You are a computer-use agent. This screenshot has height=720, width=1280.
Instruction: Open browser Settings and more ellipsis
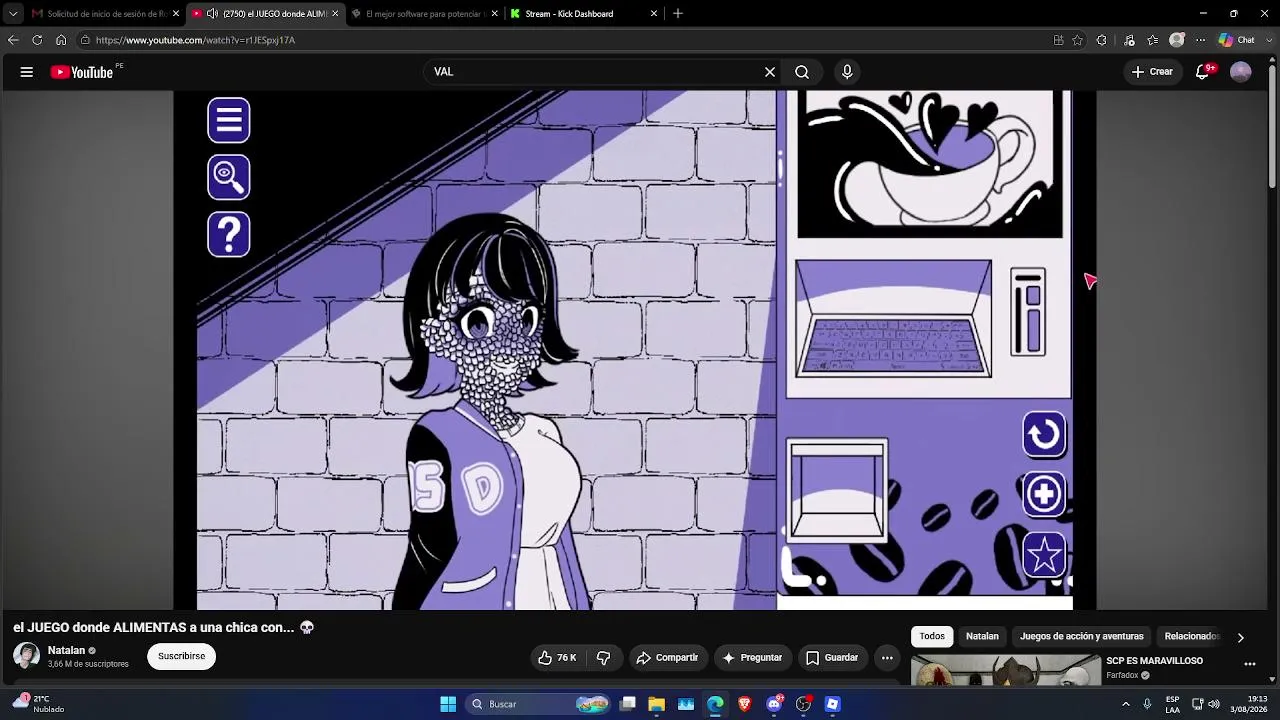[1201, 40]
